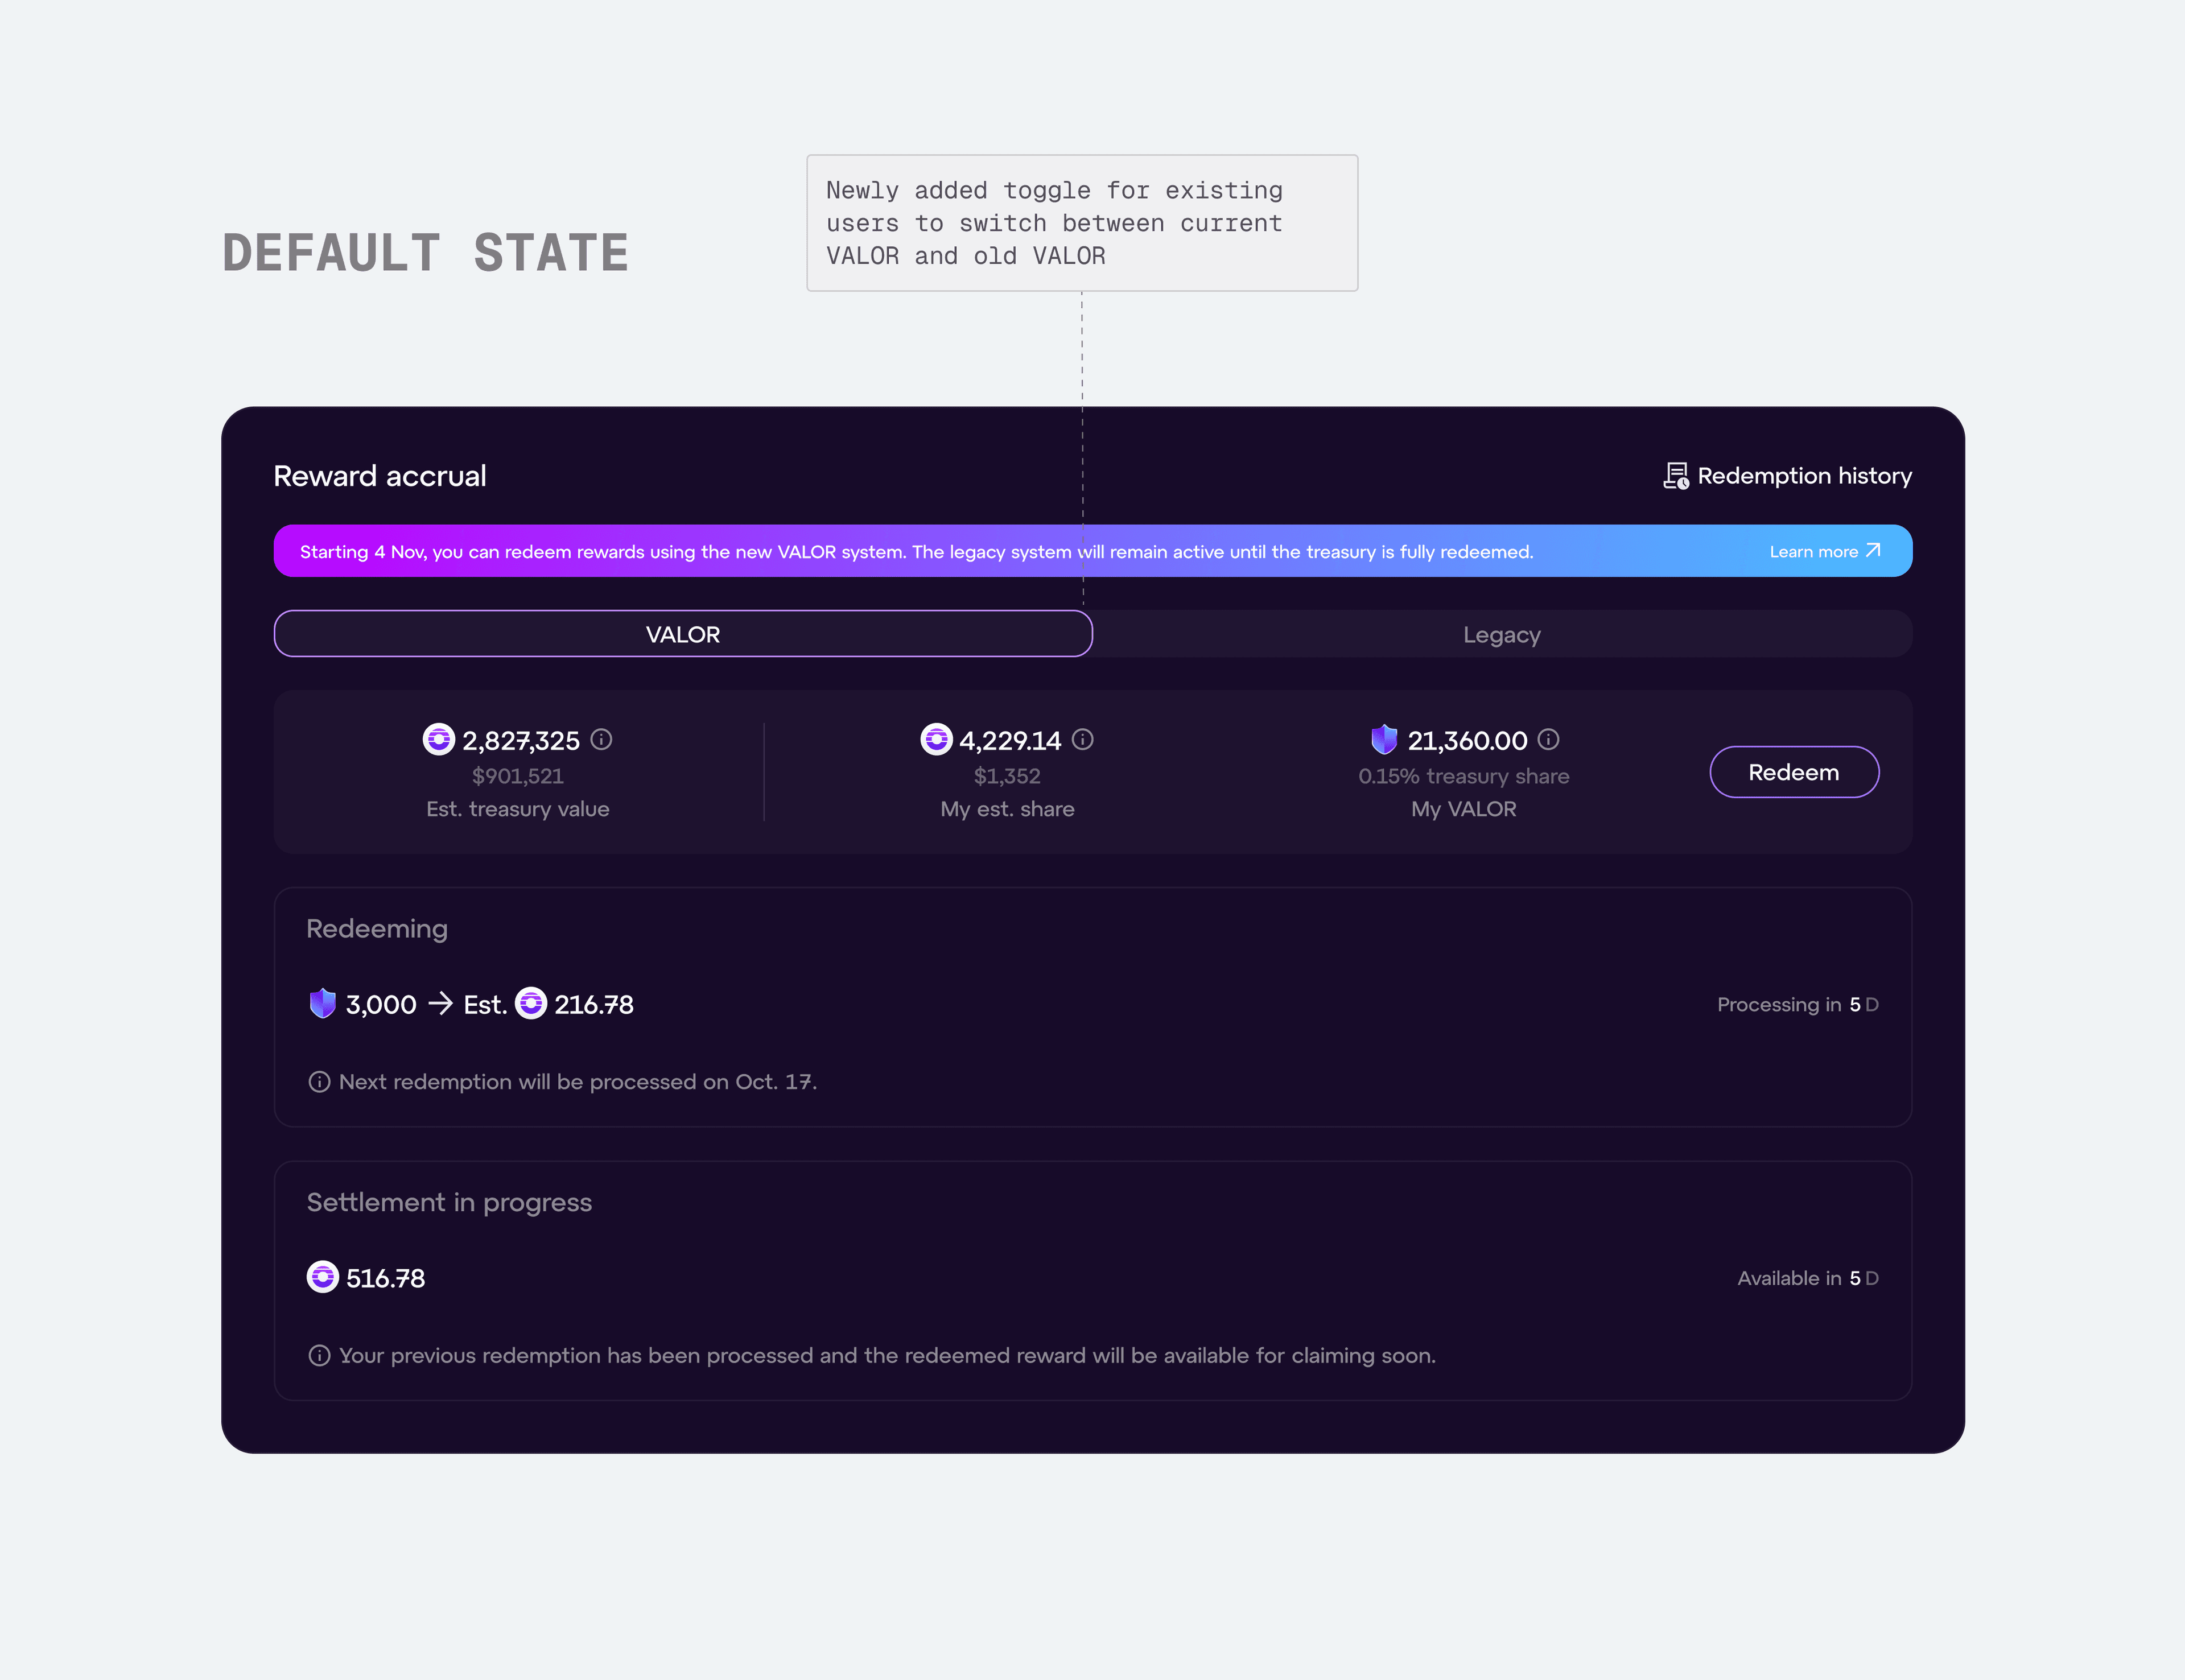Click the info icon beside 2,827,325 treasury value

pyautogui.click(x=601, y=740)
